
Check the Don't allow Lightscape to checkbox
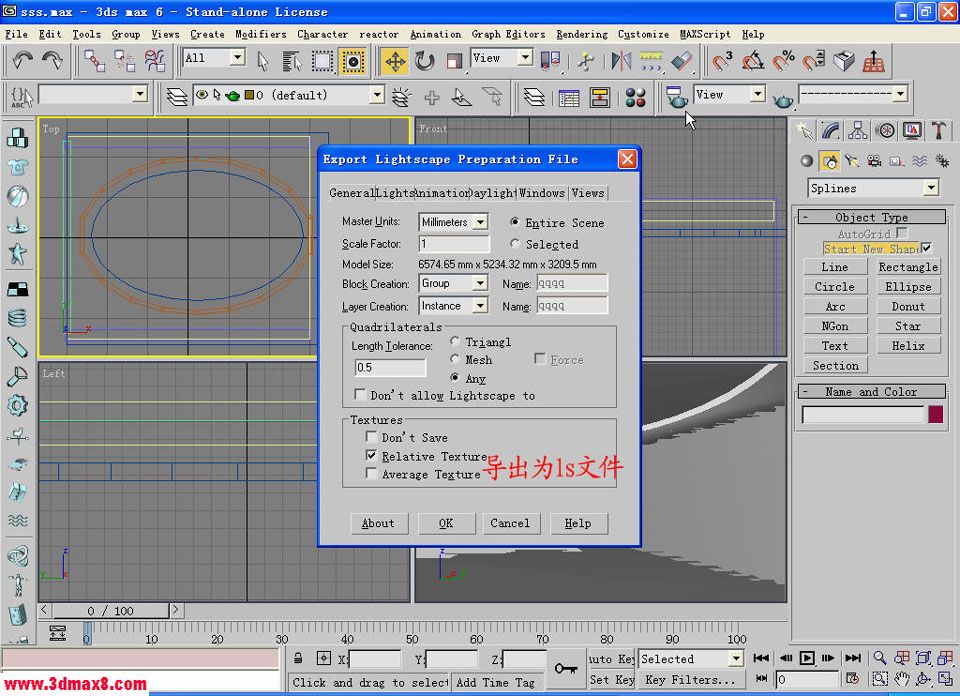point(360,395)
